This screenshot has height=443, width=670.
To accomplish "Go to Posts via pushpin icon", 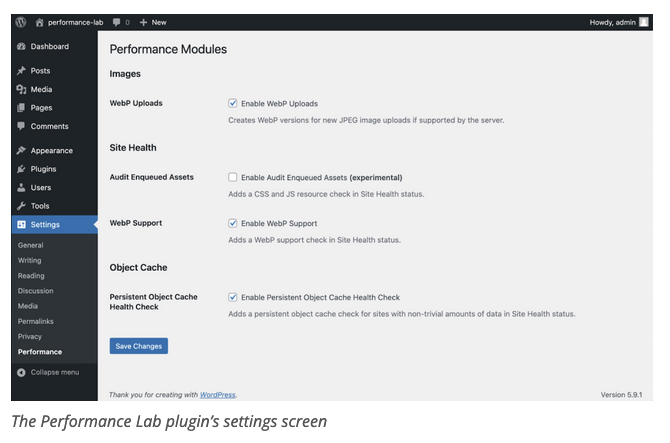I will (x=21, y=70).
